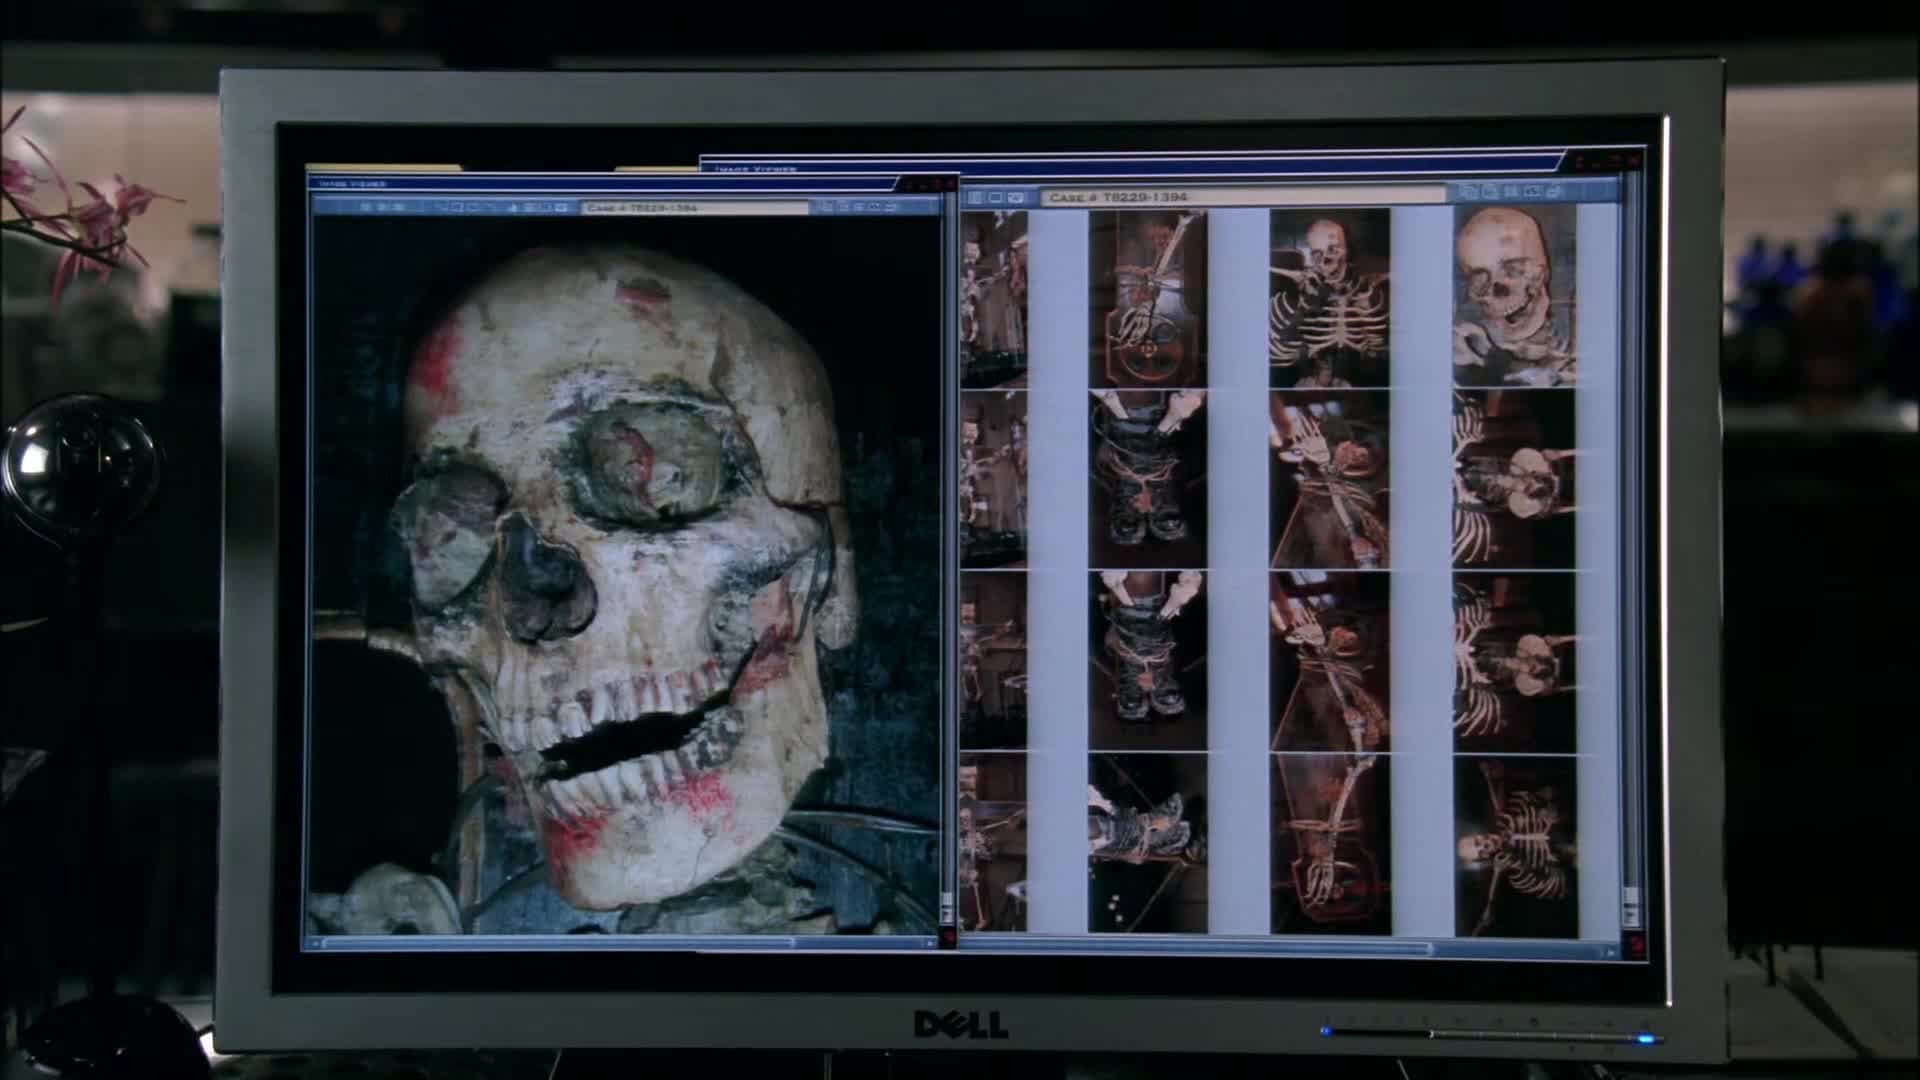Viewport: 1920px width, 1080px height.
Task: Click first icon right of left viewer Case field
Action: click(x=826, y=206)
